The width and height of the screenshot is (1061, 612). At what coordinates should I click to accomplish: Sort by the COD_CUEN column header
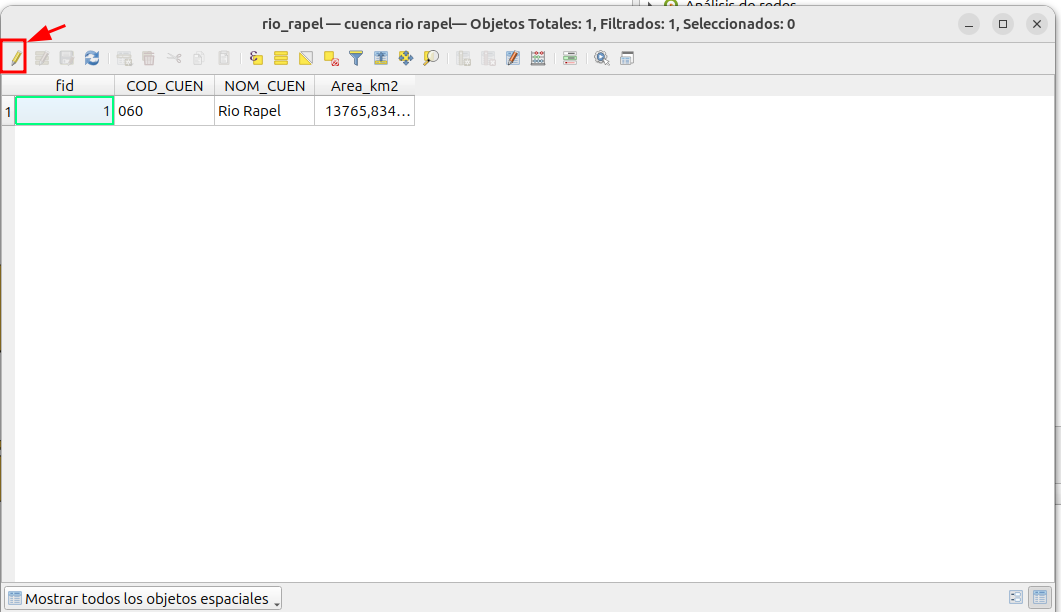tap(165, 86)
